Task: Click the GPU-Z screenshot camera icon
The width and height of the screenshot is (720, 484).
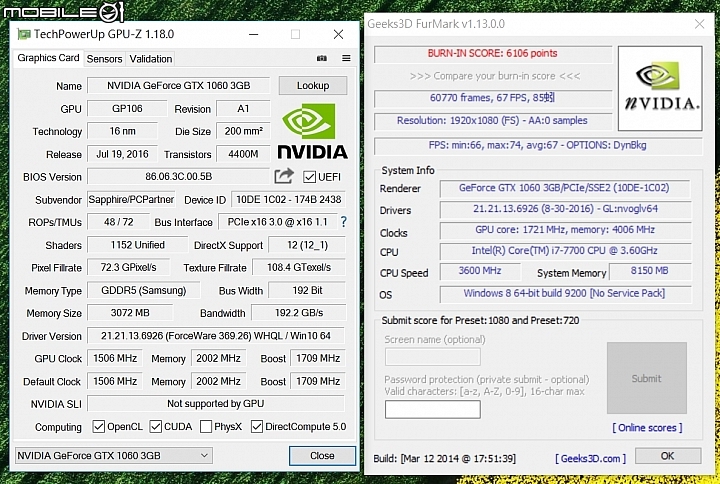Action: tap(322, 58)
